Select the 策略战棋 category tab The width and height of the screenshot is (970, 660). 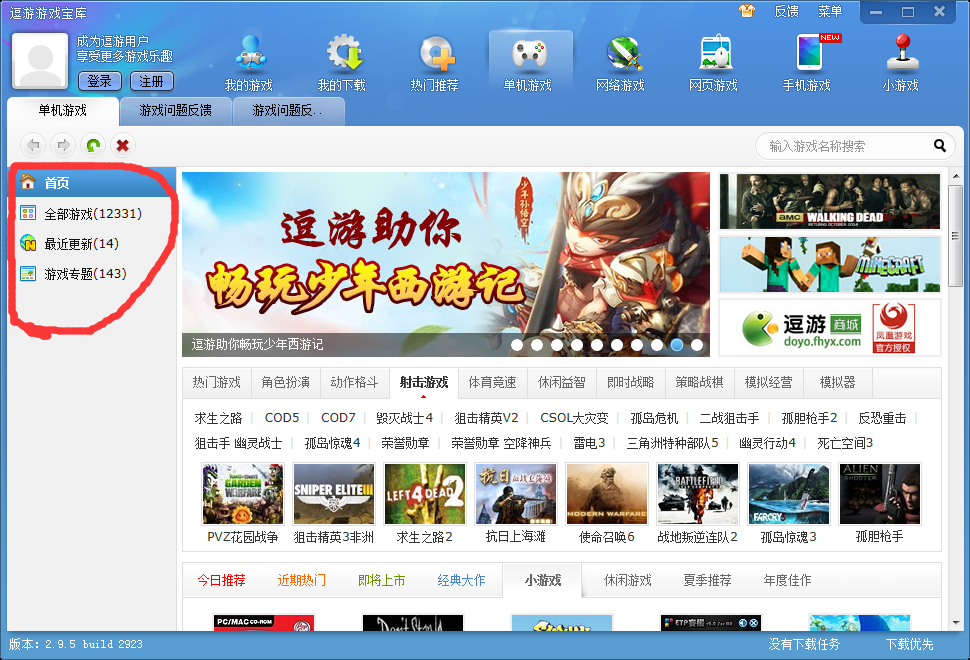(x=700, y=382)
